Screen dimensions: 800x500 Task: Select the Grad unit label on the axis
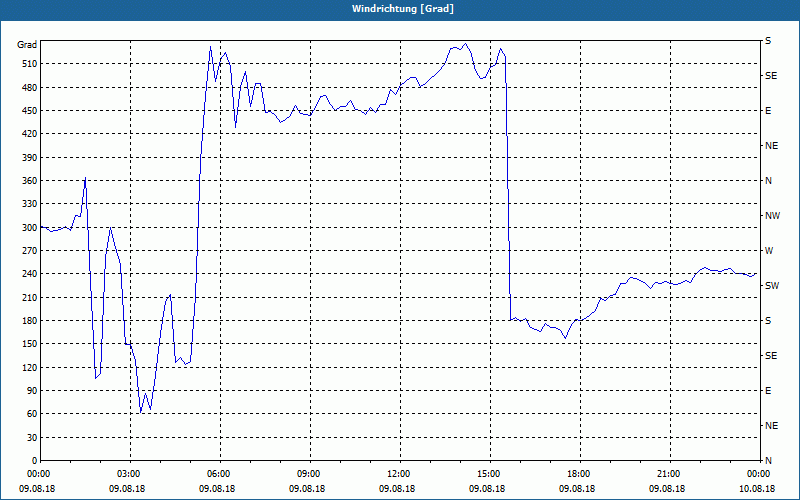27,45
